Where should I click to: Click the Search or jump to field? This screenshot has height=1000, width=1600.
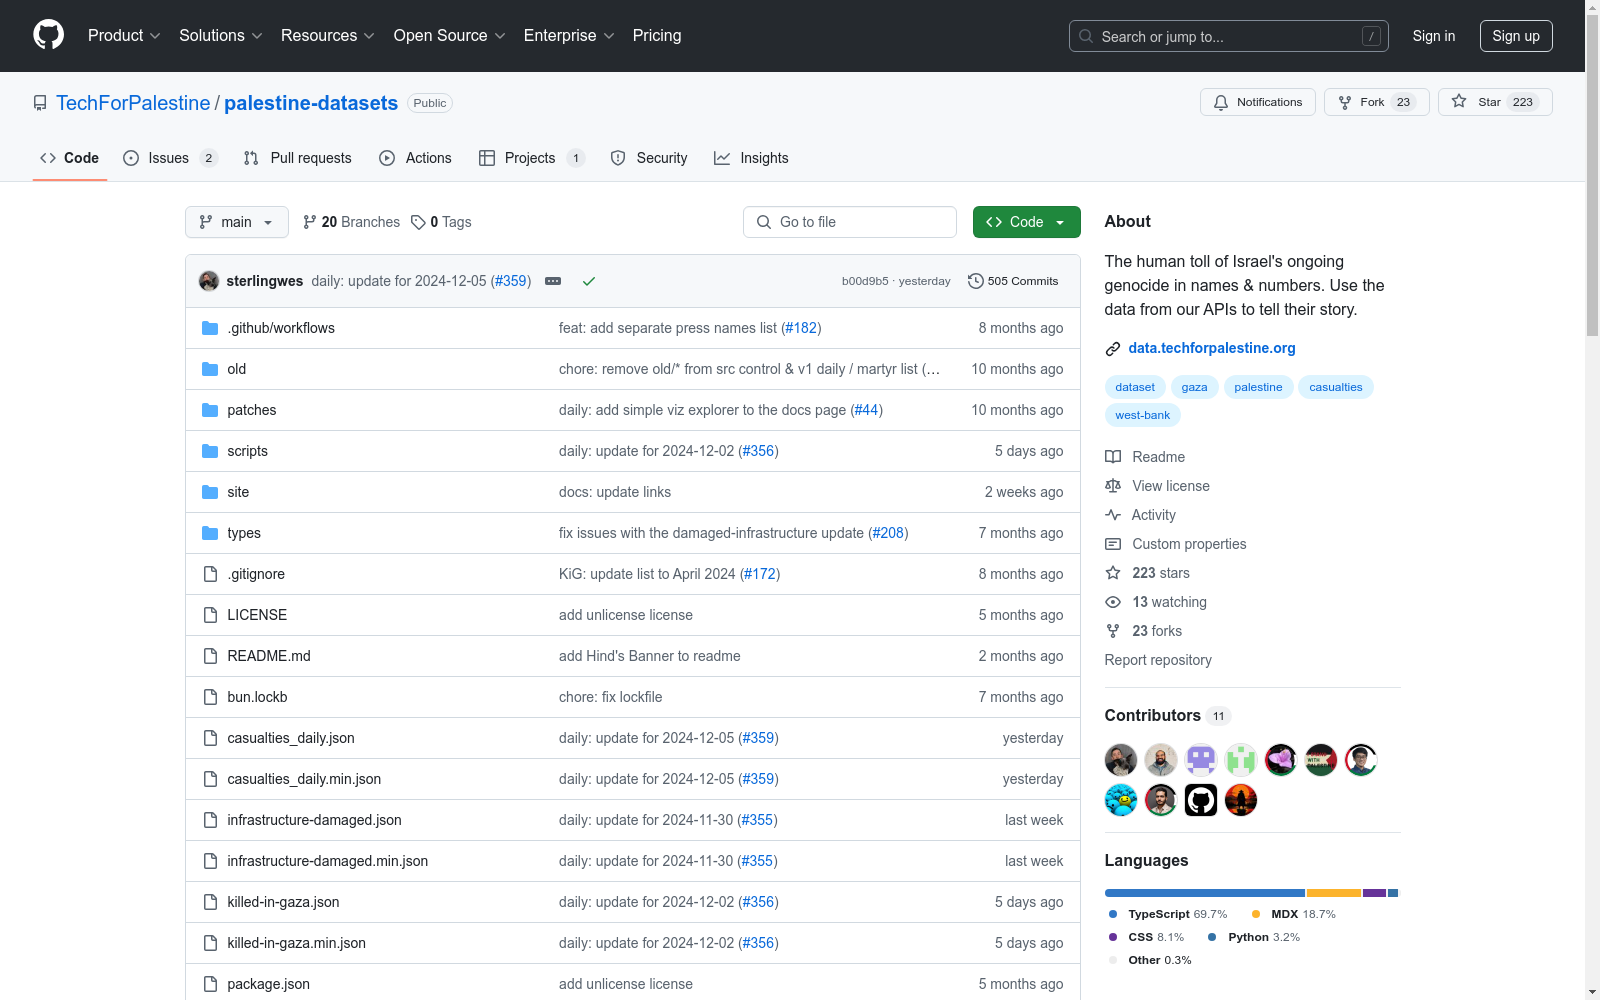click(1229, 36)
